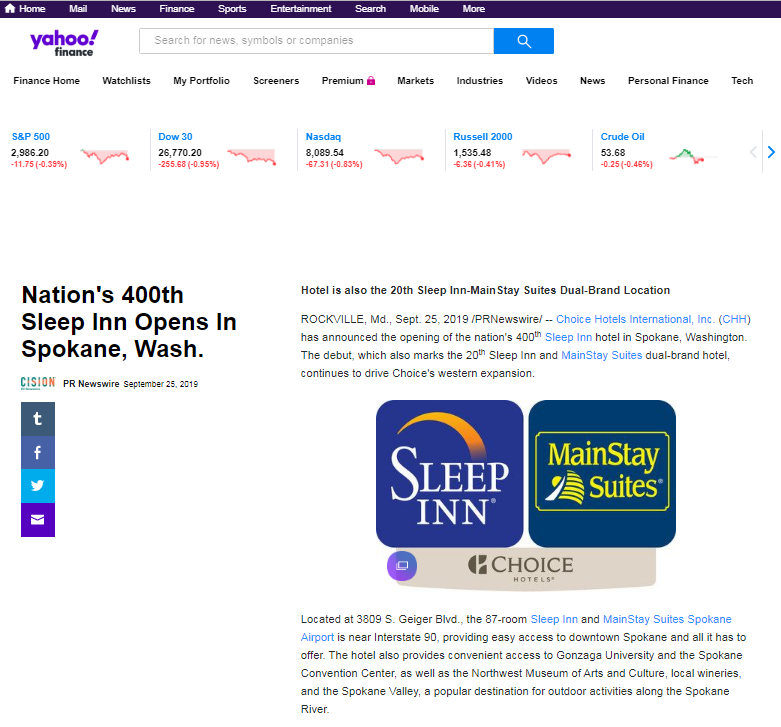Open the More menu in top bar
The height and width of the screenshot is (727, 781).
[473, 8]
